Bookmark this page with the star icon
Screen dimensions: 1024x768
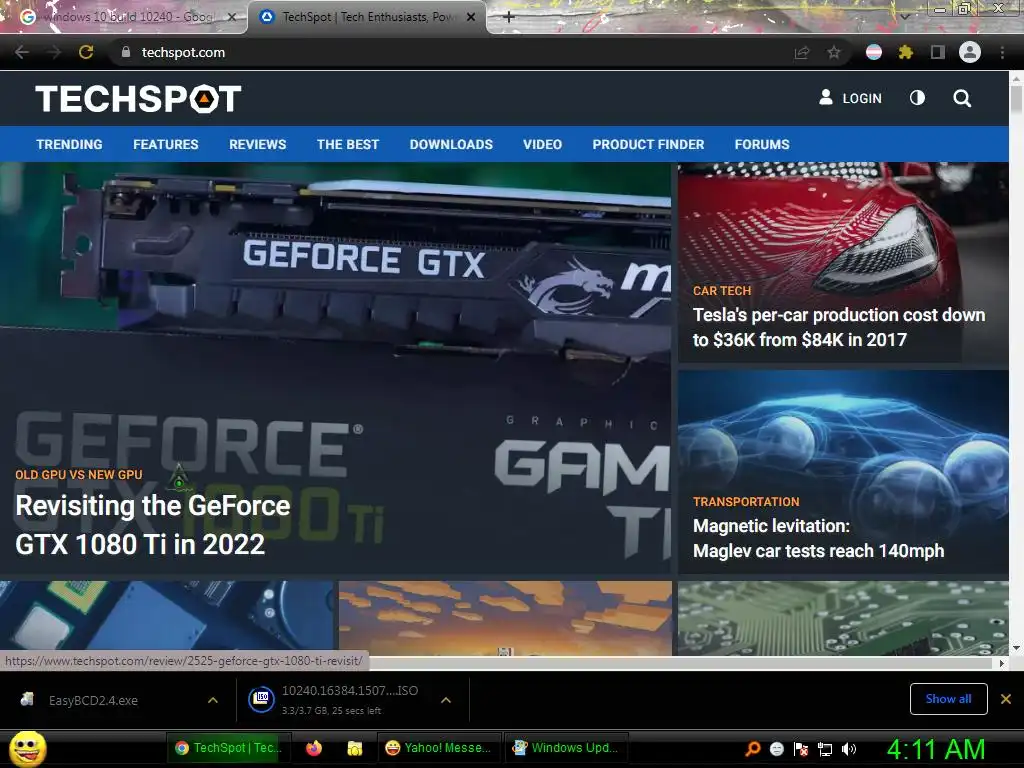tap(834, 52)
